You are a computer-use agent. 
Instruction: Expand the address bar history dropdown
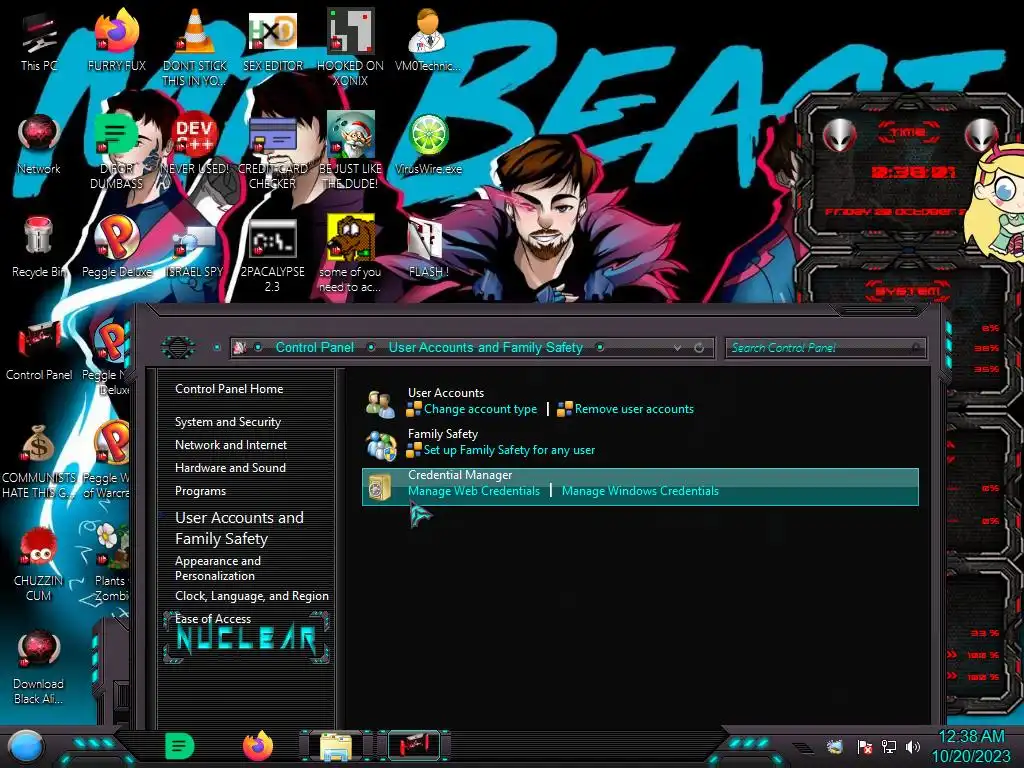[x=677, y=348]
